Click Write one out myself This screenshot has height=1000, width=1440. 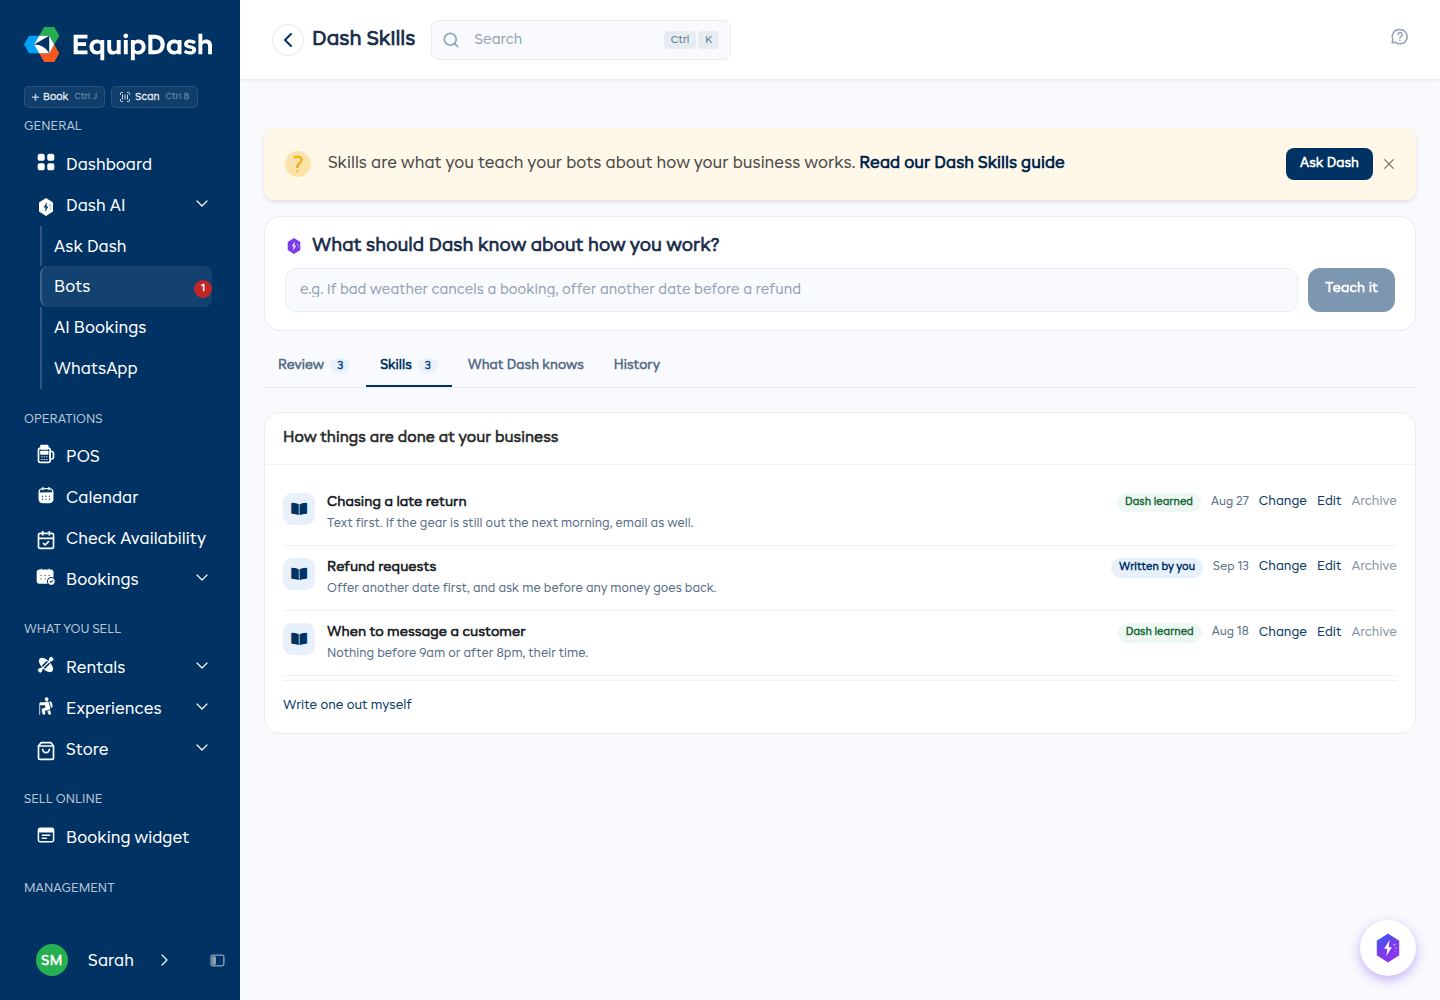tap(347, 705)
